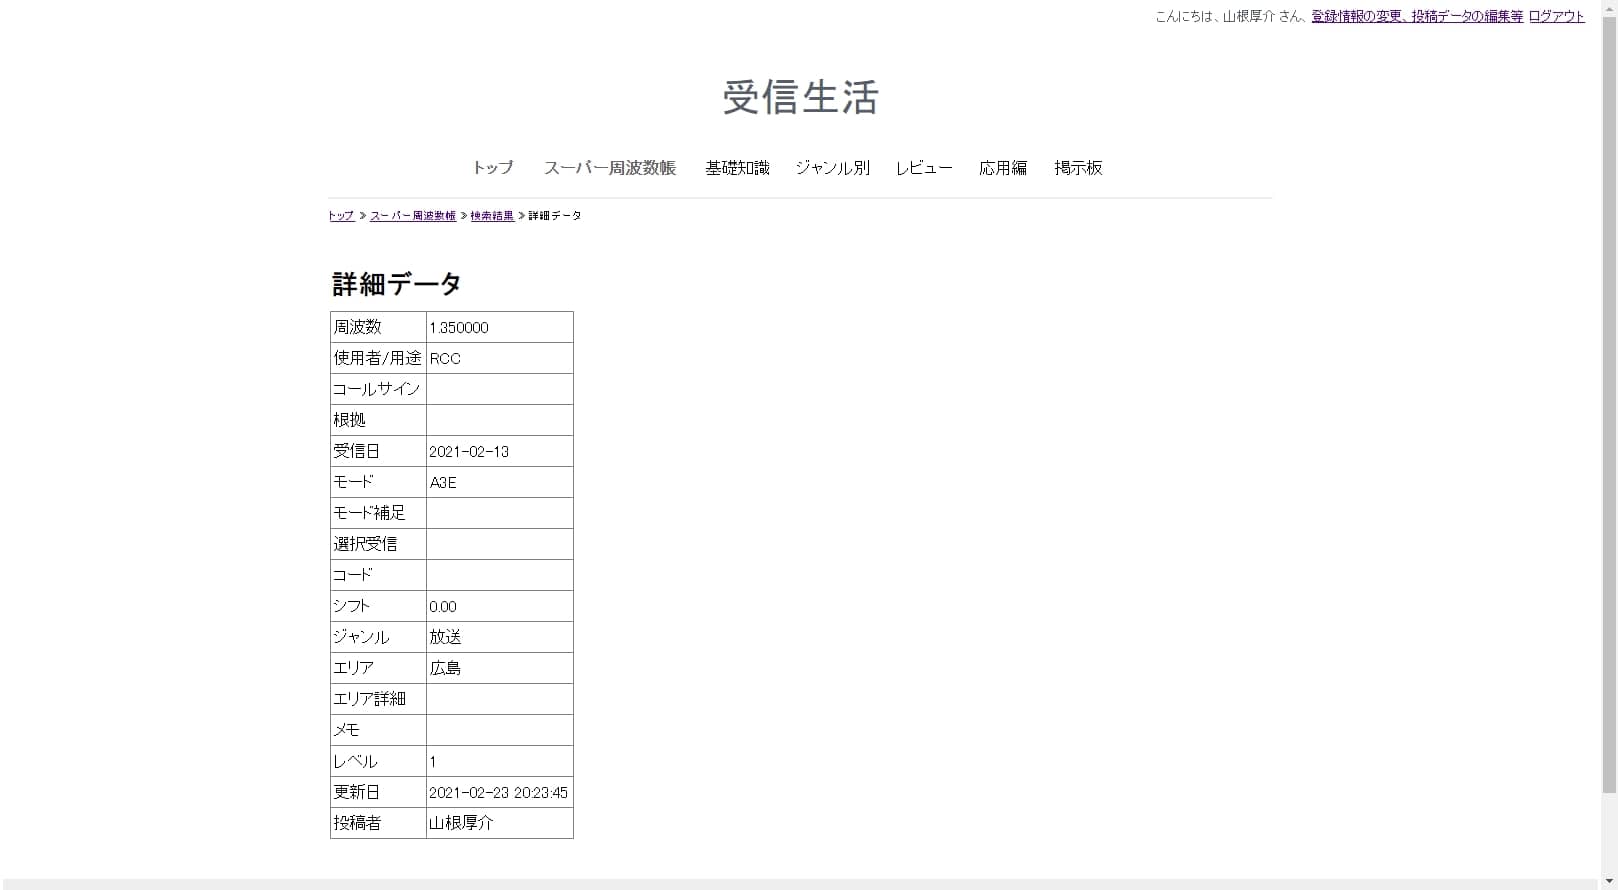Click the メモ row label
This screenshot has width=1618, height=890.
(346, 730)
